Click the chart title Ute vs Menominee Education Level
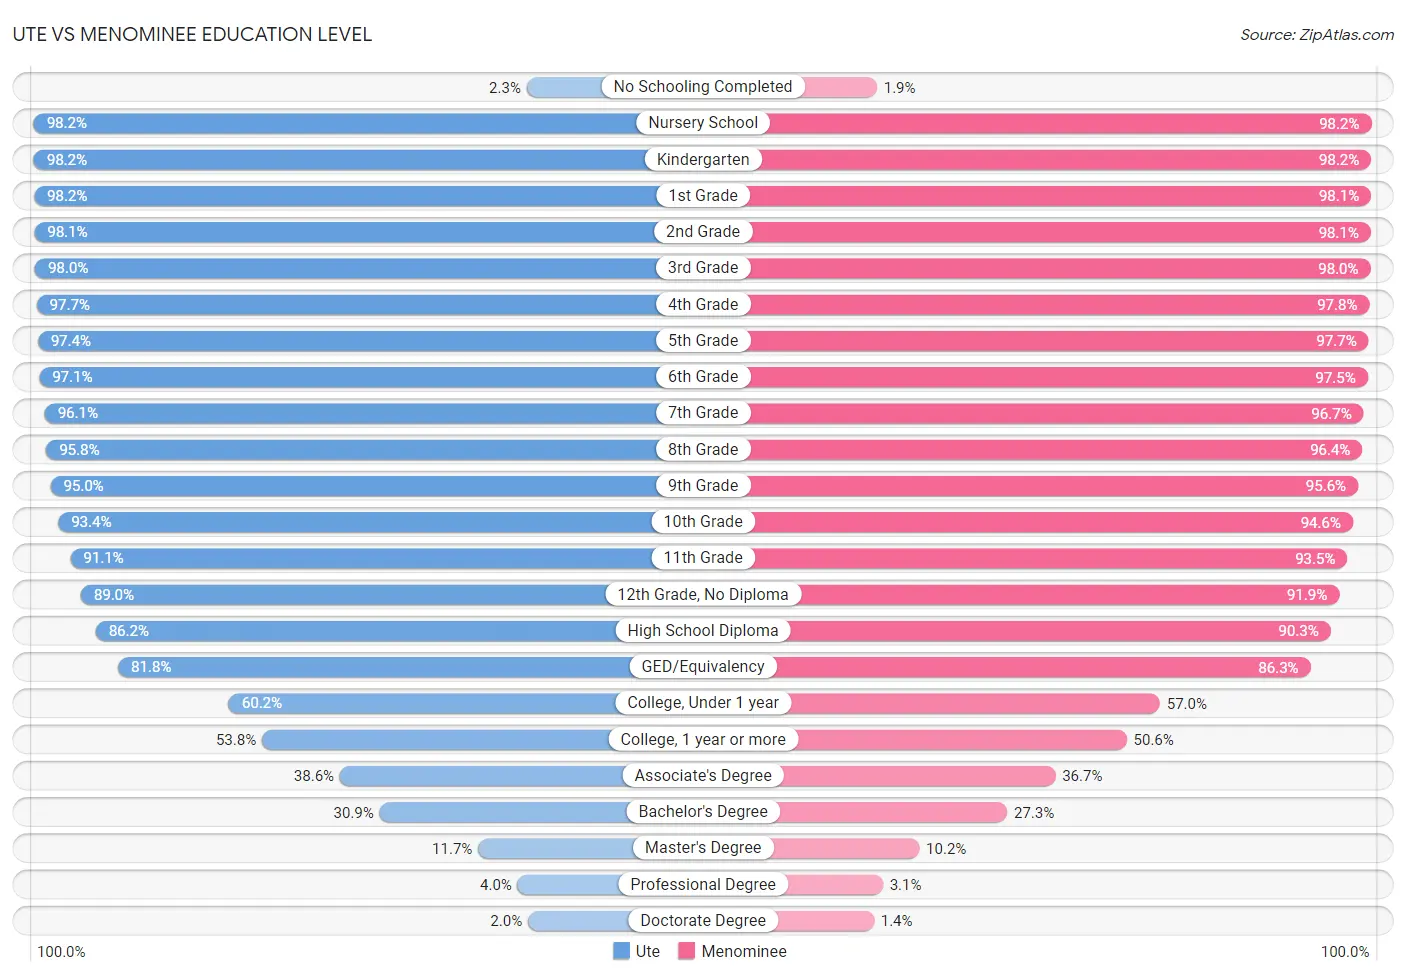The height and width of the screenshot is (976, 1406). [192, 34]
